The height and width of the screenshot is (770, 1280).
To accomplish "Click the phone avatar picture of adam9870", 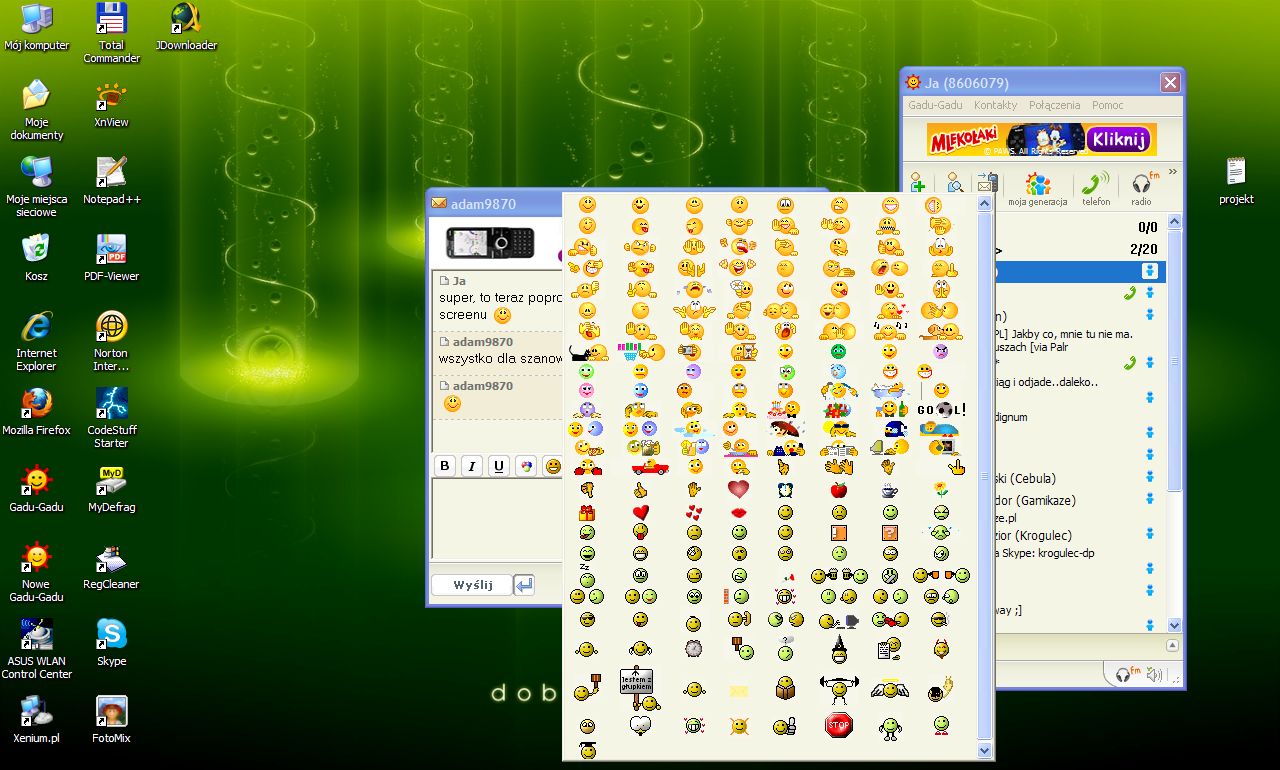I will (490, 242).
